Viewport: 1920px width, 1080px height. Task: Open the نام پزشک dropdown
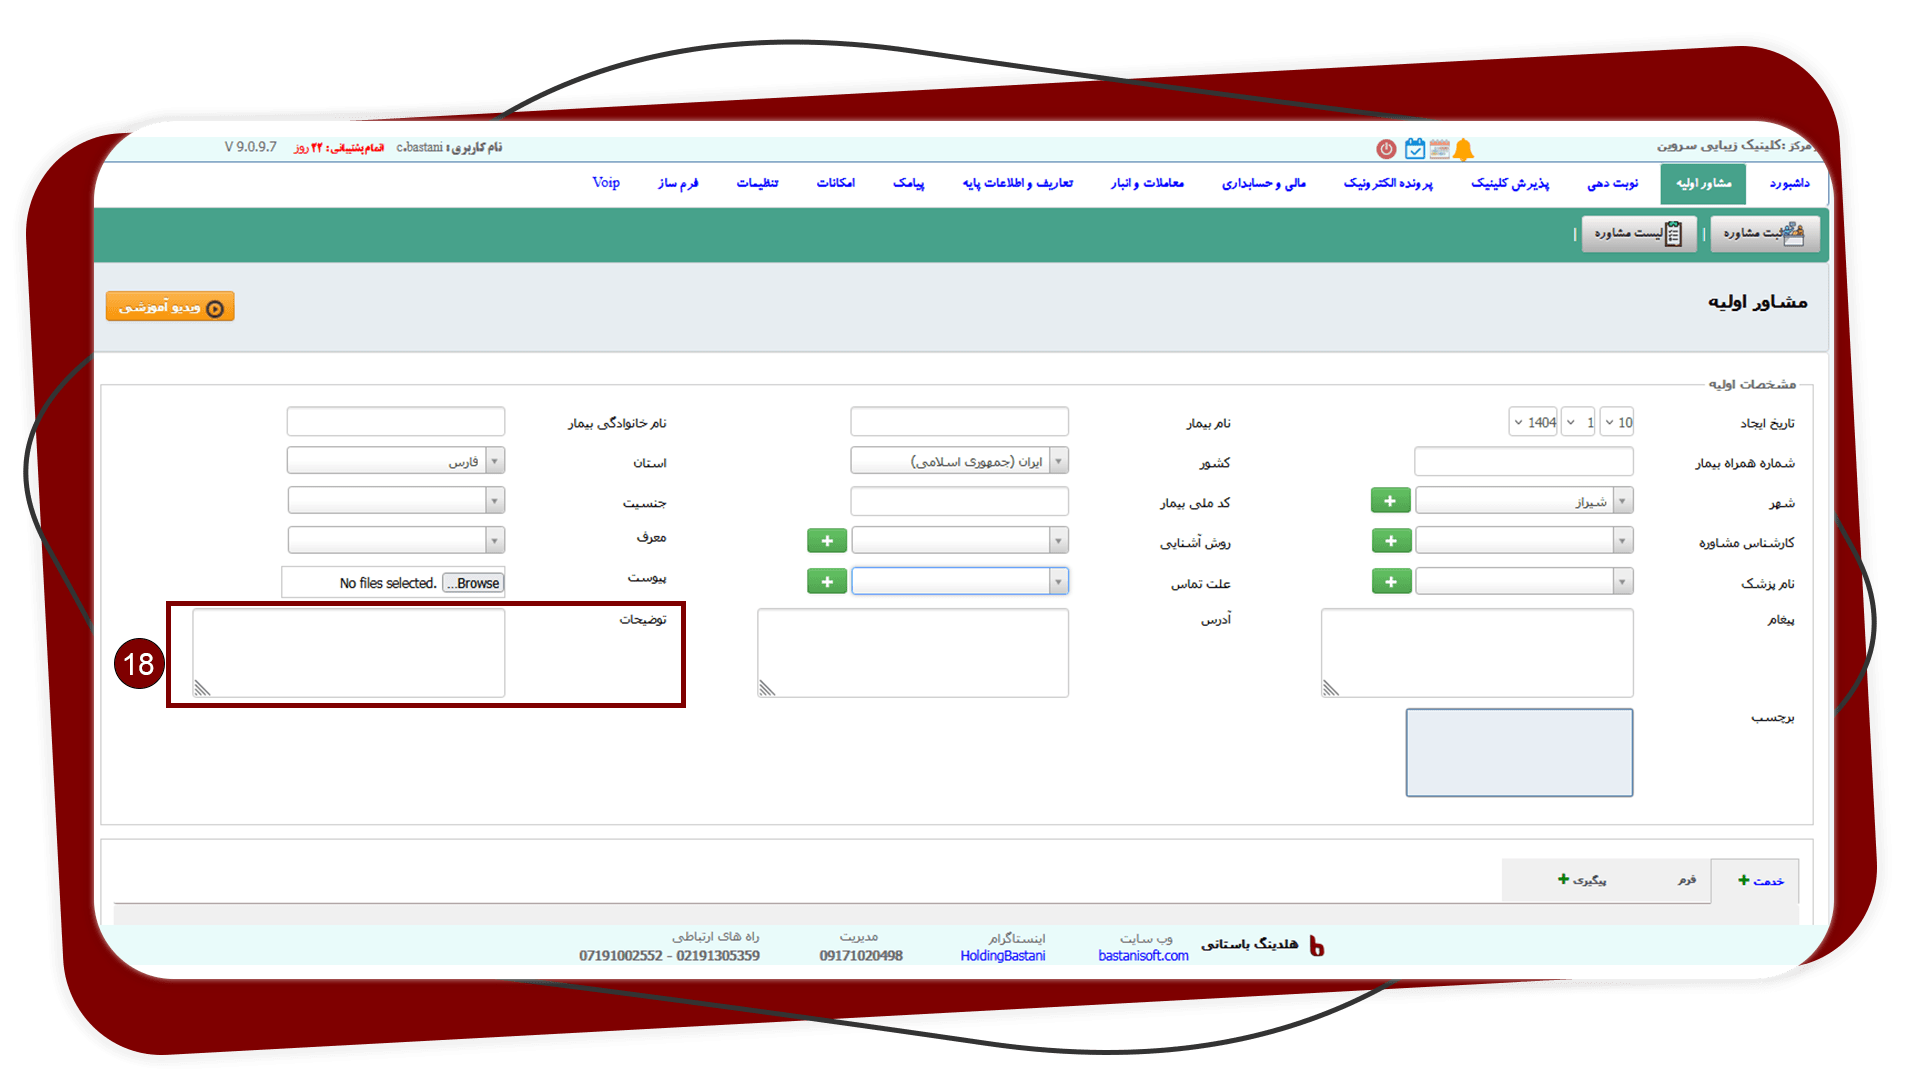(1524, 581)
